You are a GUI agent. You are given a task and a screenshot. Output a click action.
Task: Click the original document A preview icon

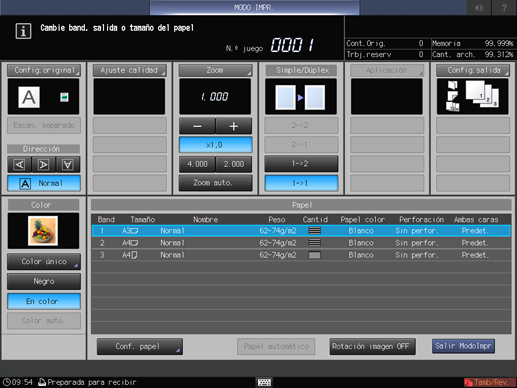coord(29,97)
